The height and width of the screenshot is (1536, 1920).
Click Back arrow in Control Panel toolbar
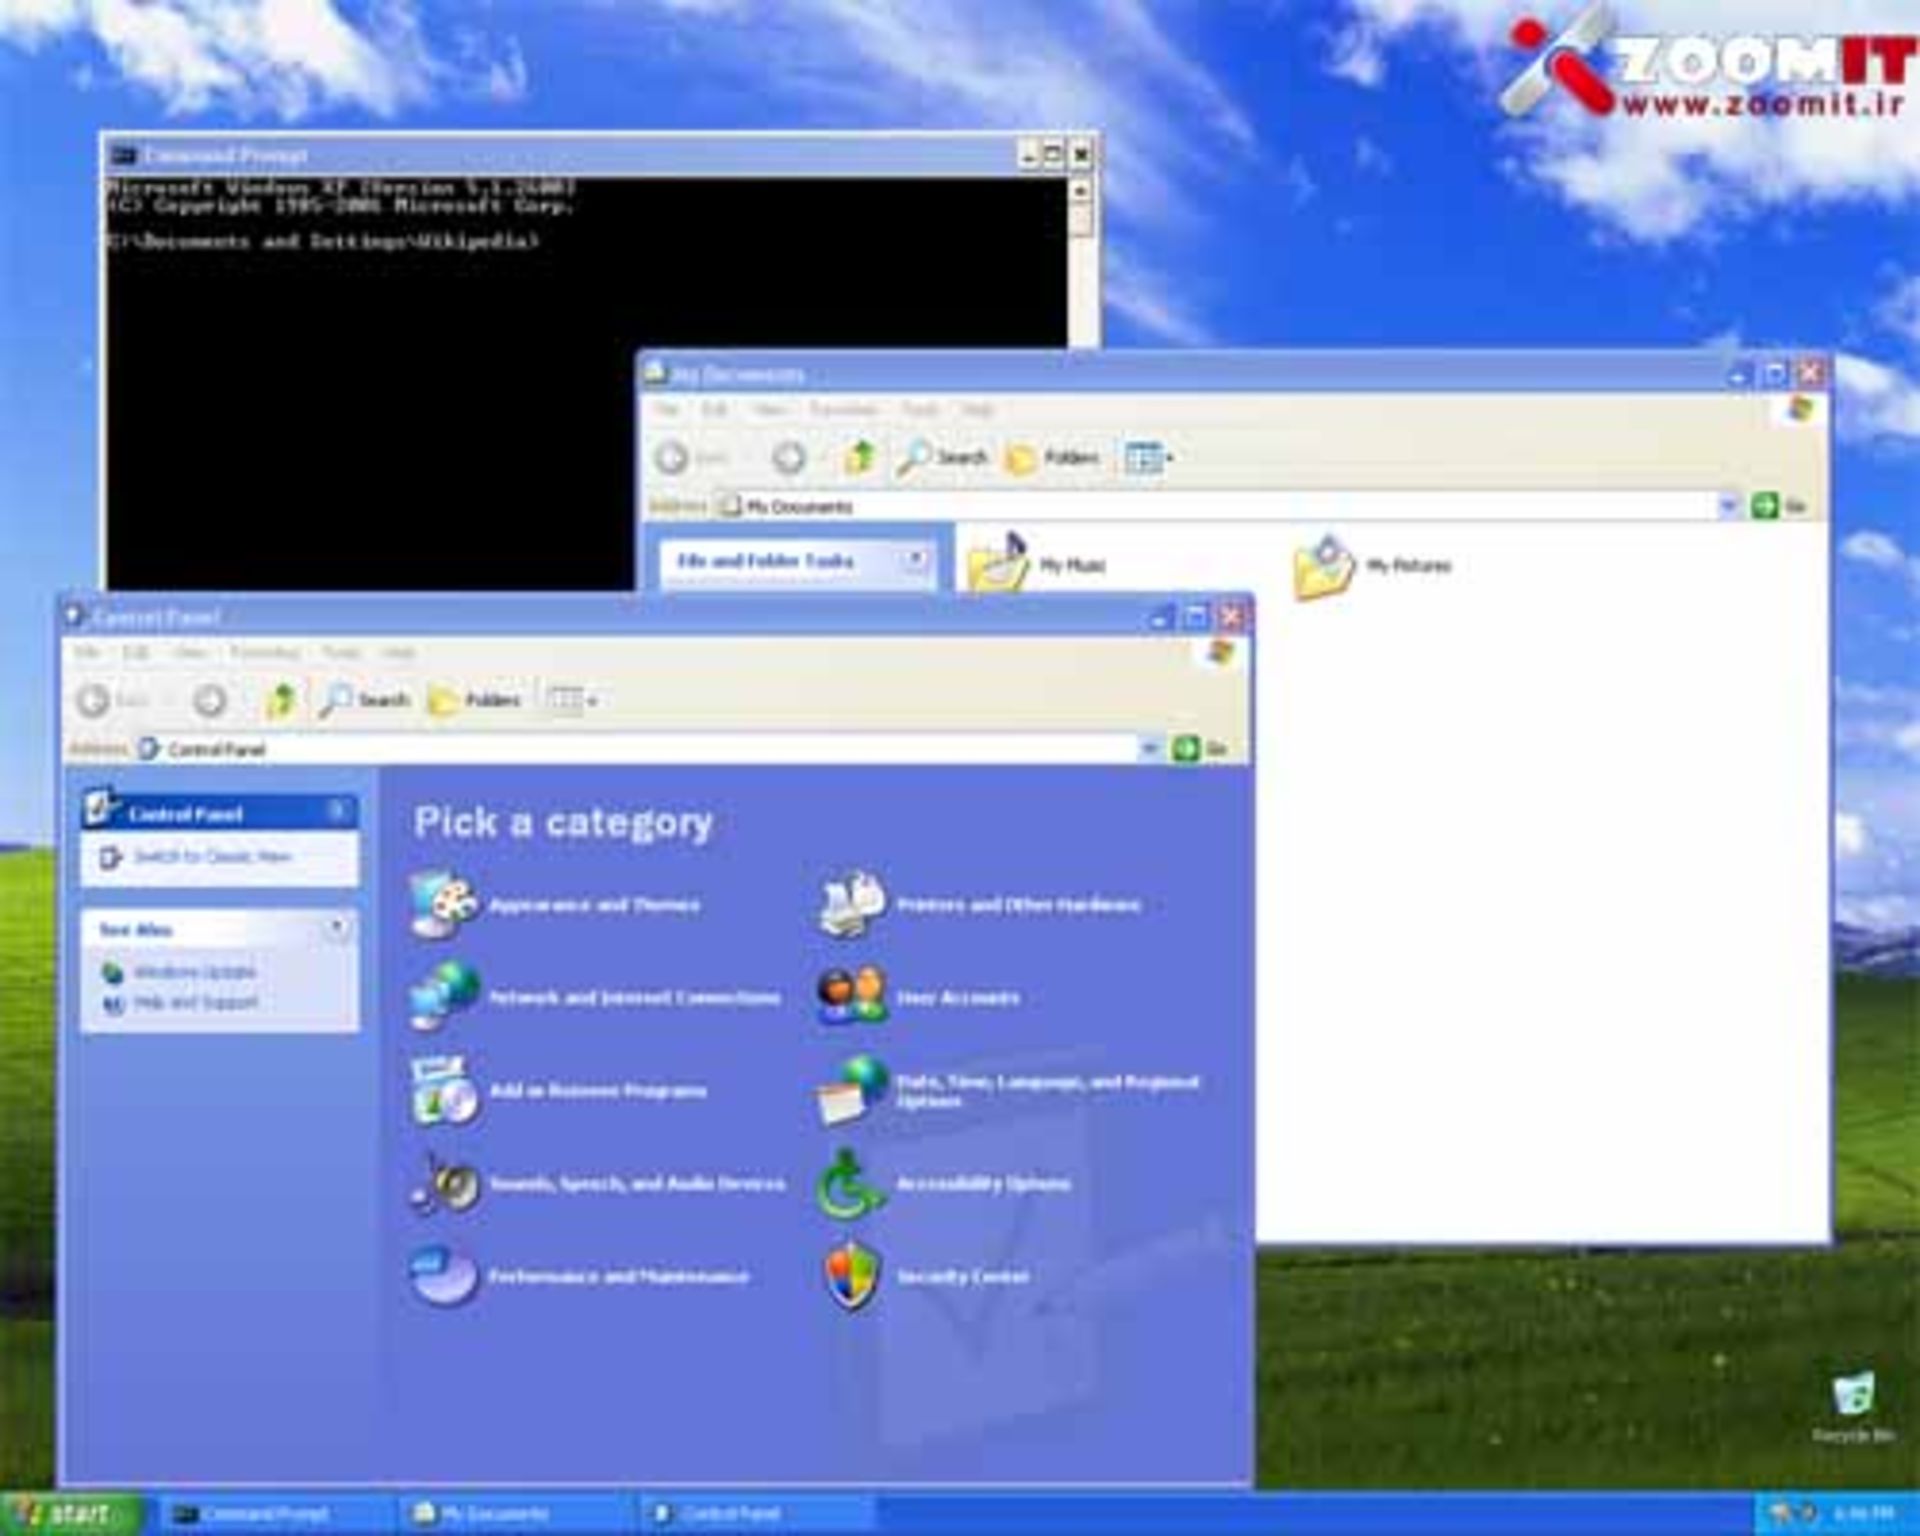tap(94, 700)
